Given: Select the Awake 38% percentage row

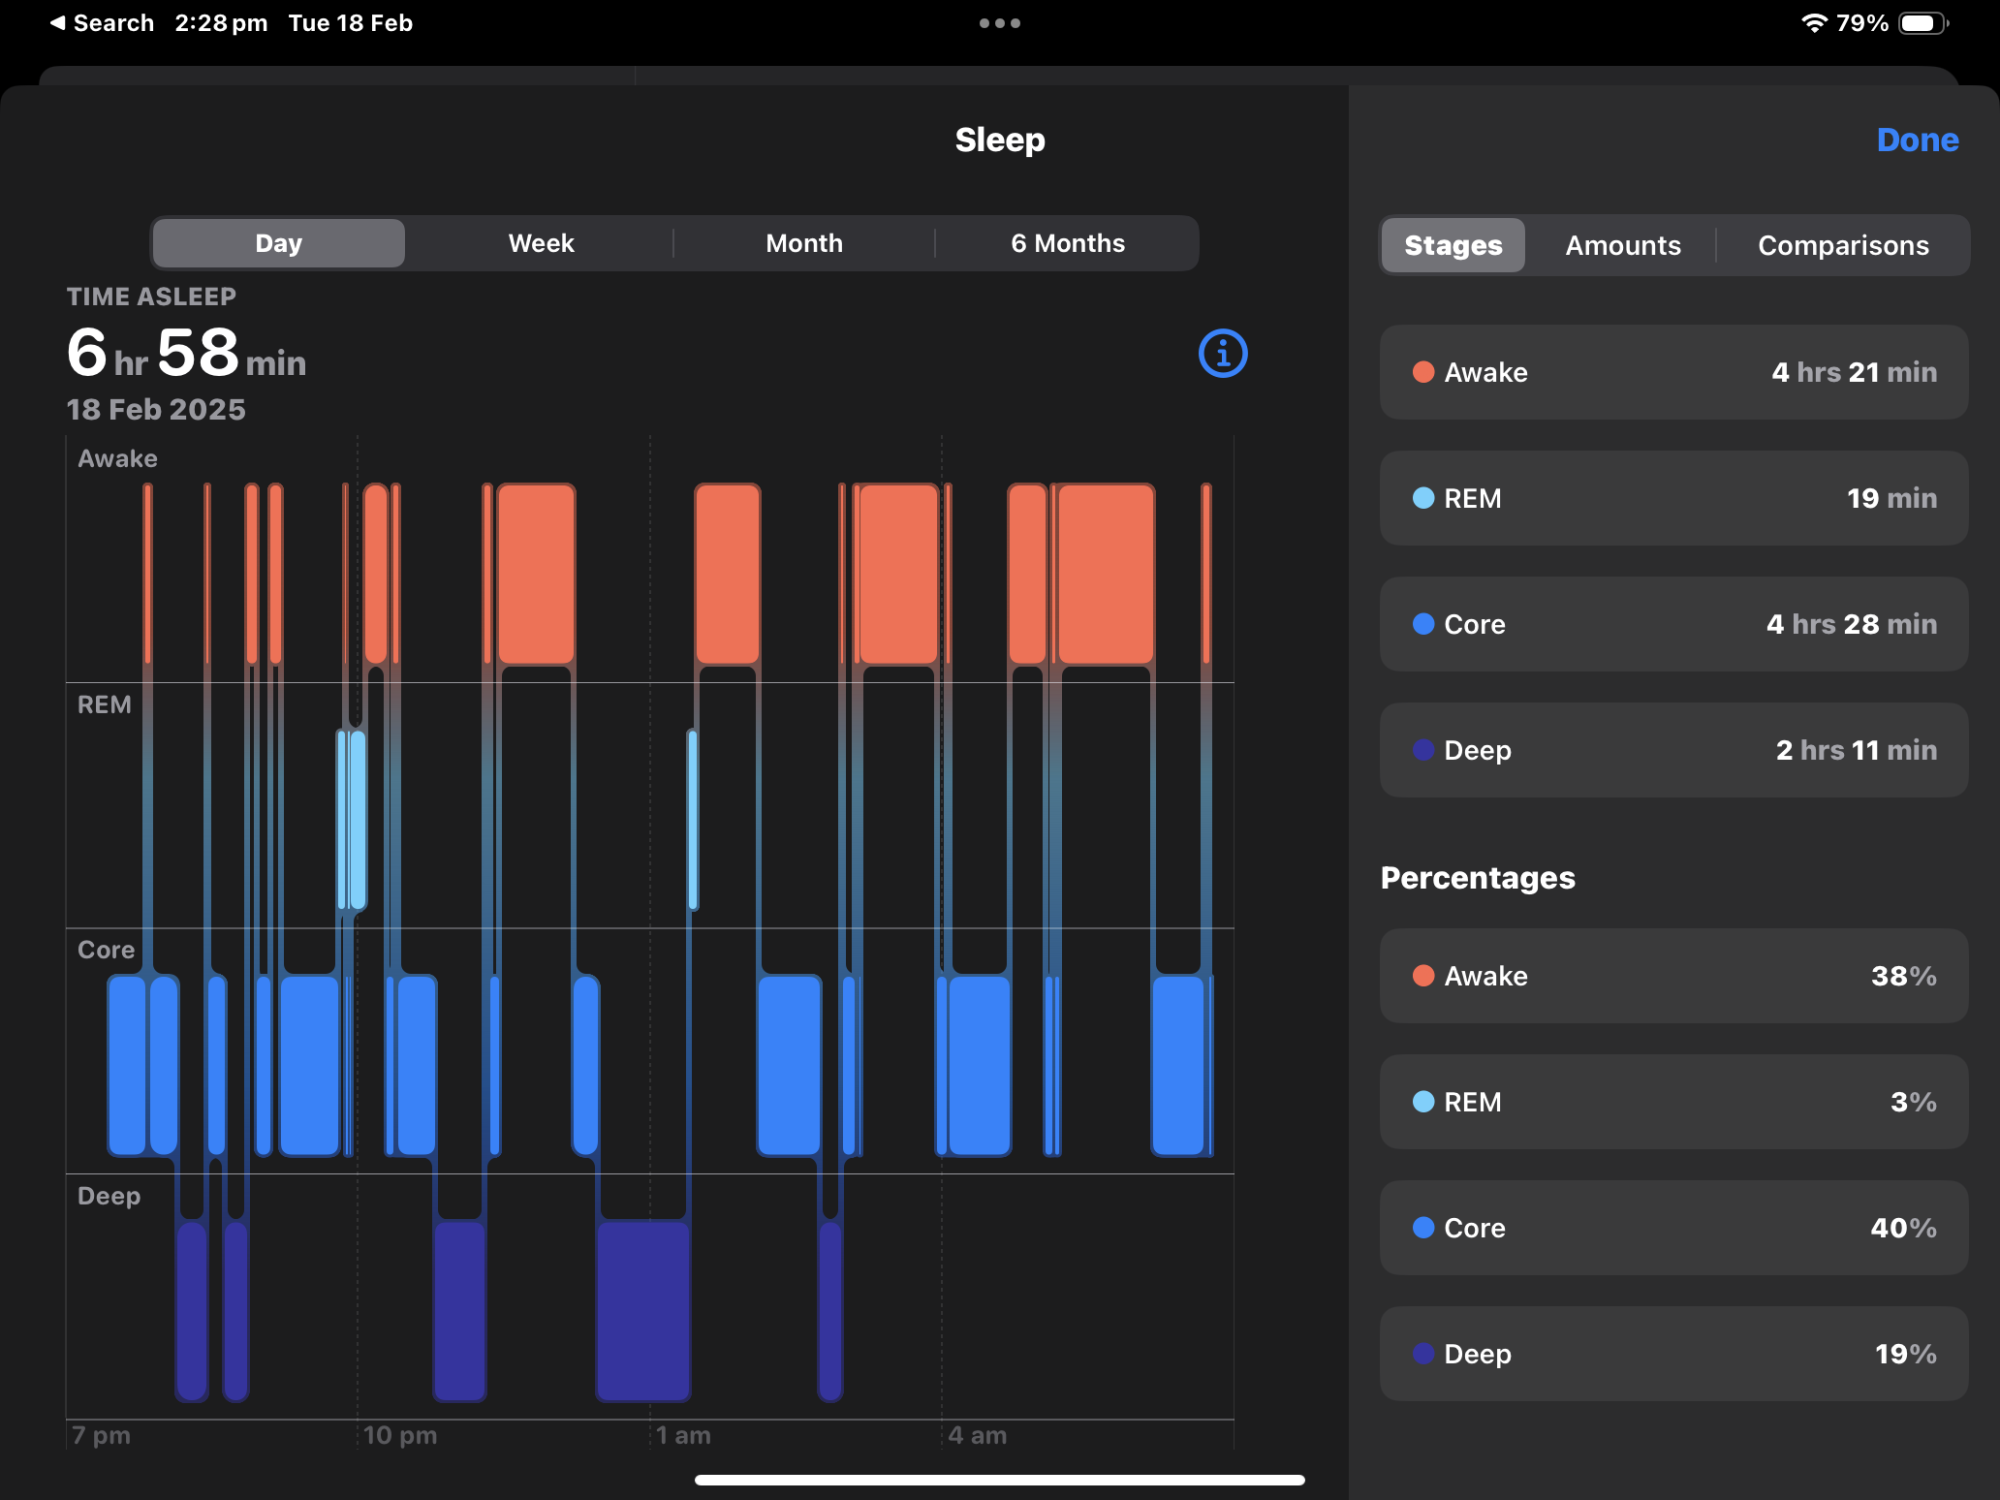Looking at the screenshot, I should (x=1673, y=976).
